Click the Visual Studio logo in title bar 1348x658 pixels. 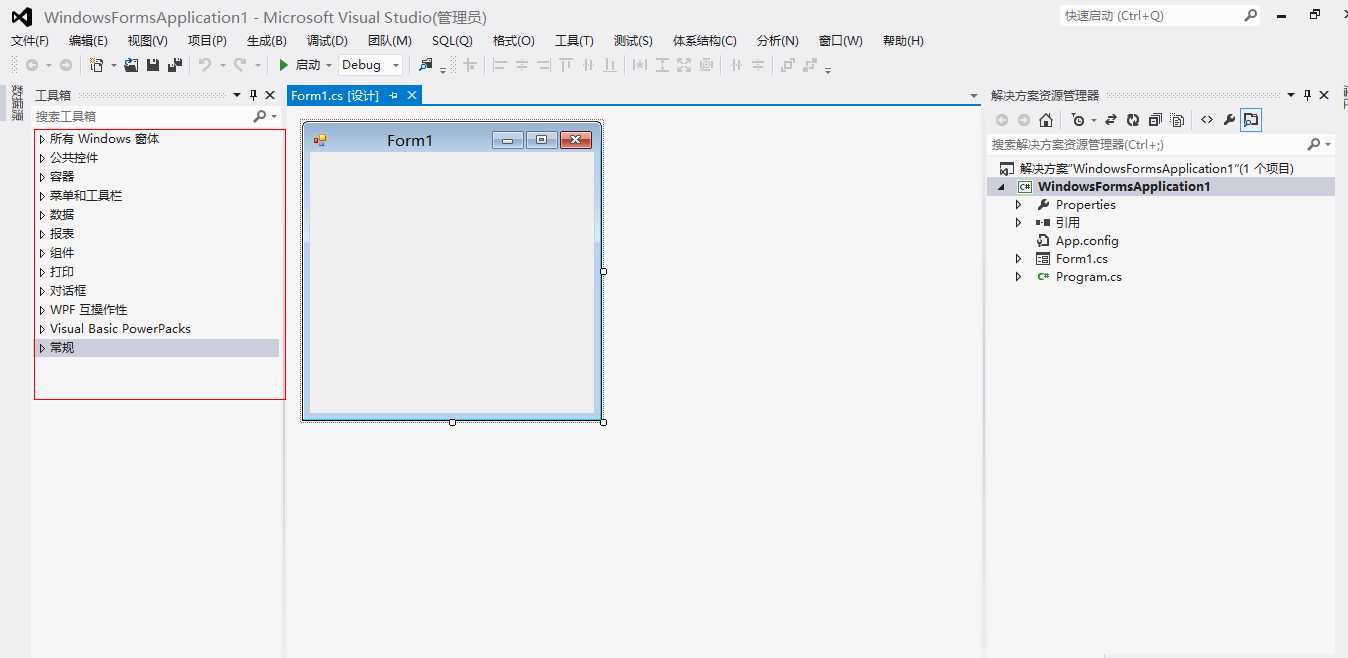[x=21, y=17]
